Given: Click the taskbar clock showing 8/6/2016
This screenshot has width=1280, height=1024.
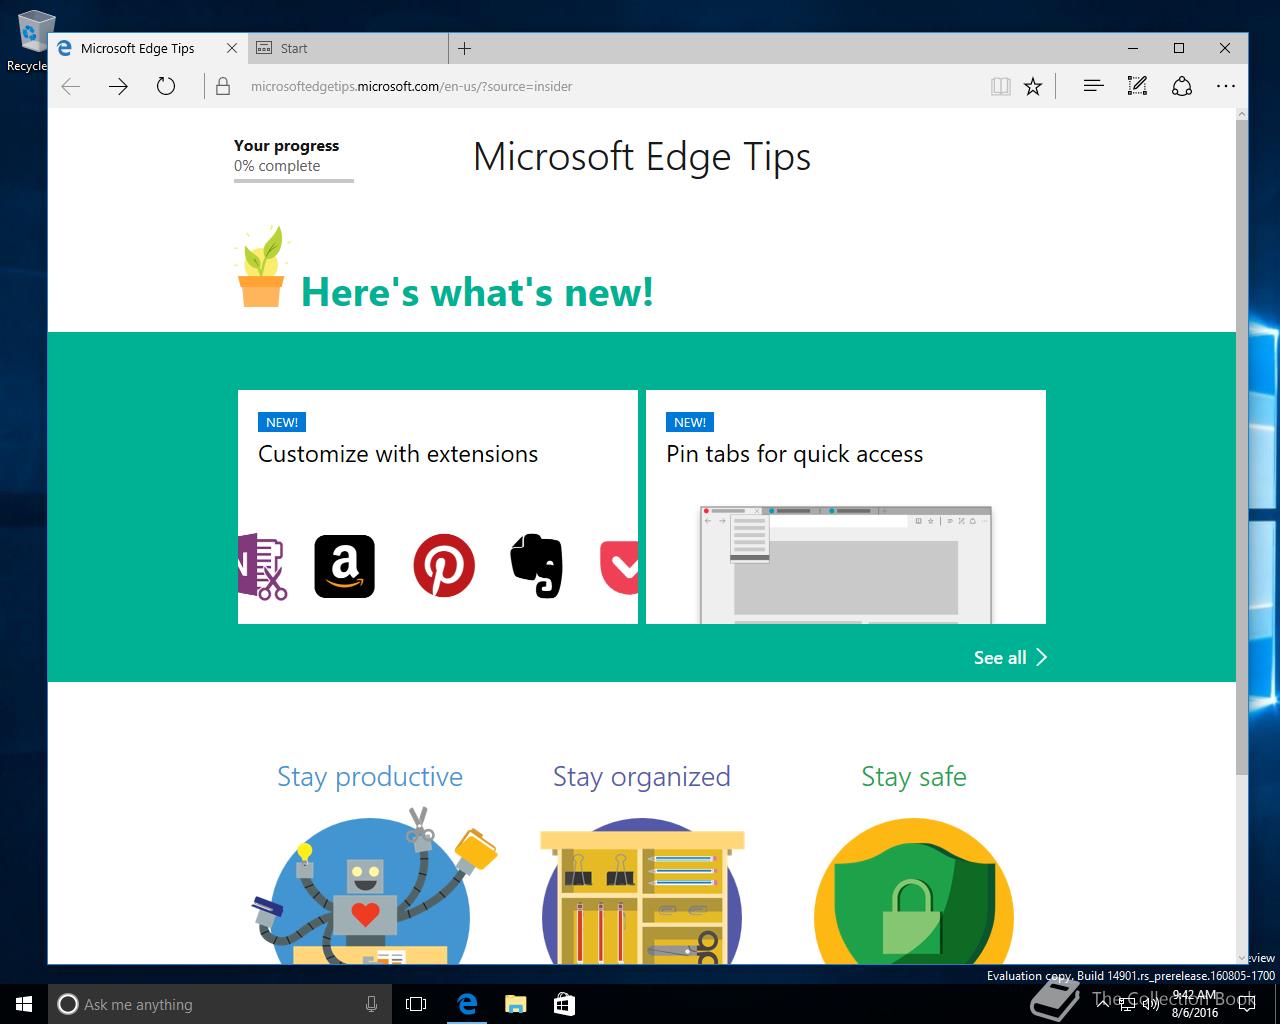Looking at the screenshot, I should click(x=1194, y=1004).
